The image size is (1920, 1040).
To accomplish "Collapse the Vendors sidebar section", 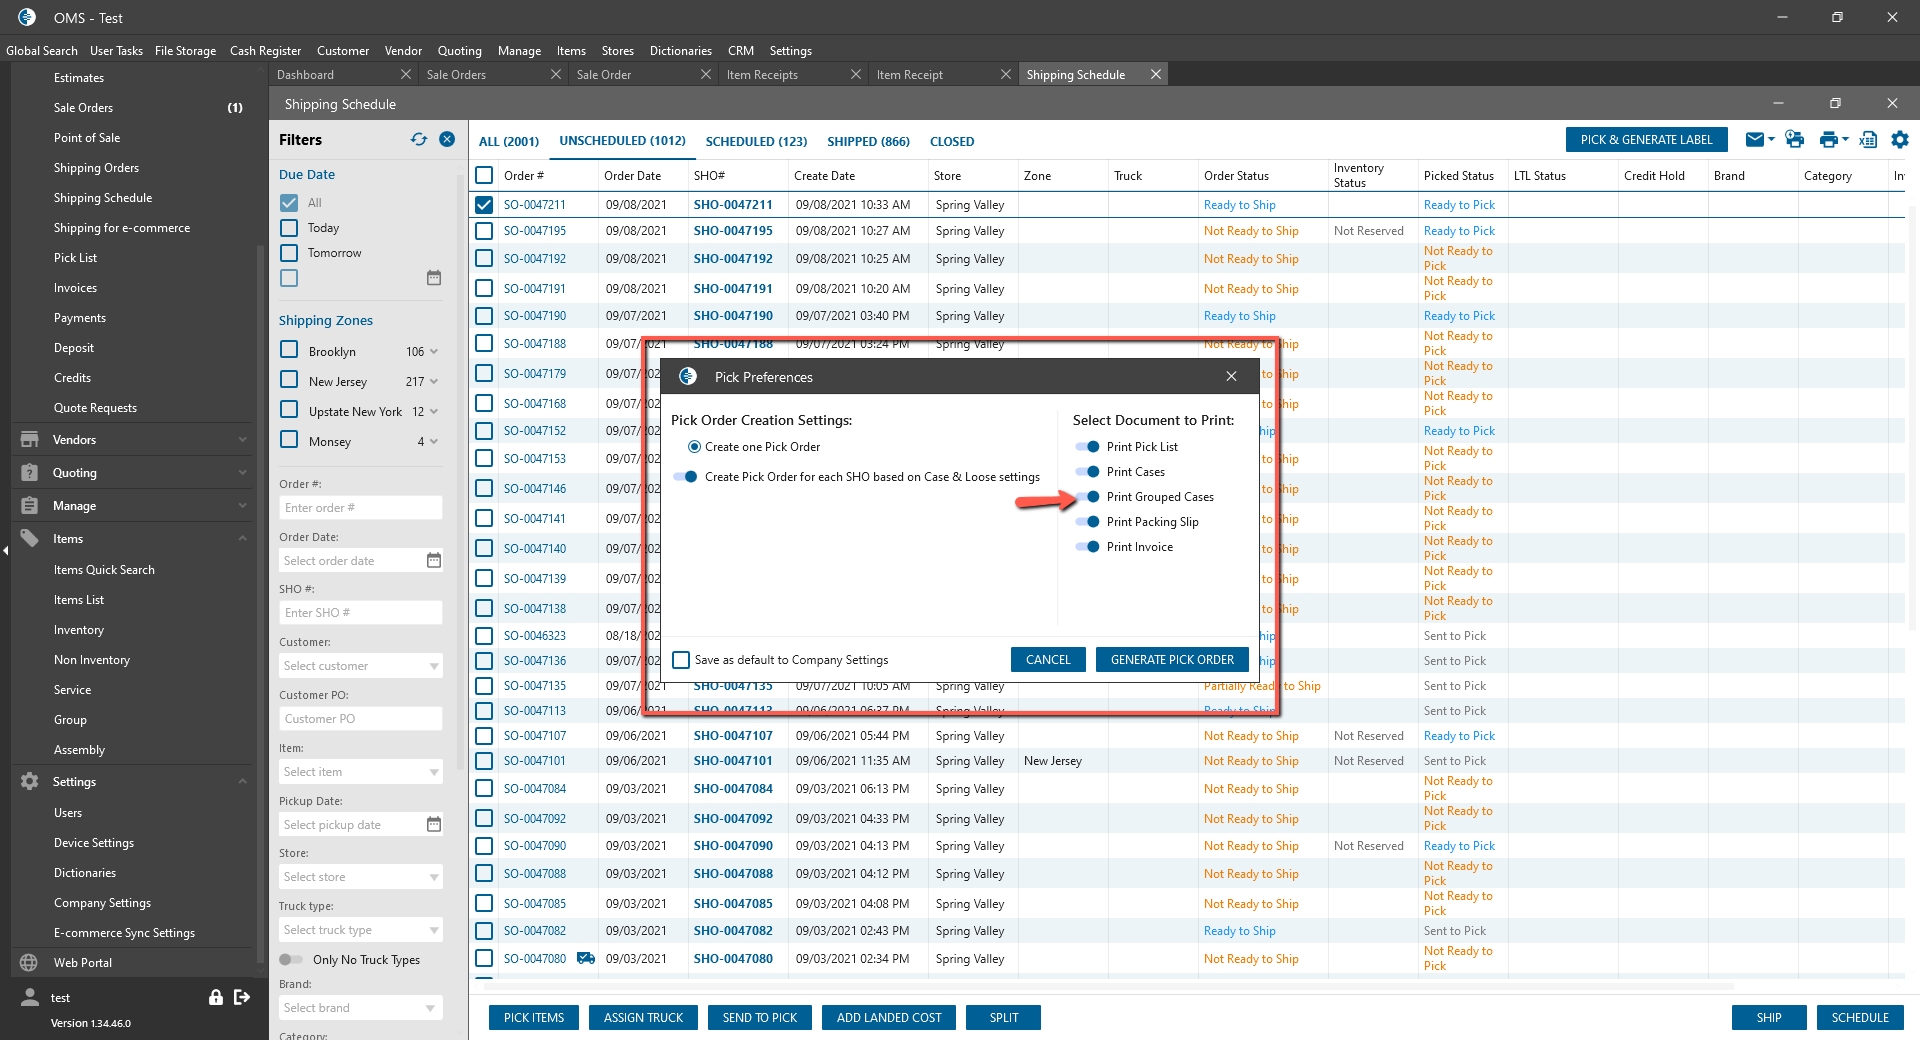I will [x=242, y=440].
